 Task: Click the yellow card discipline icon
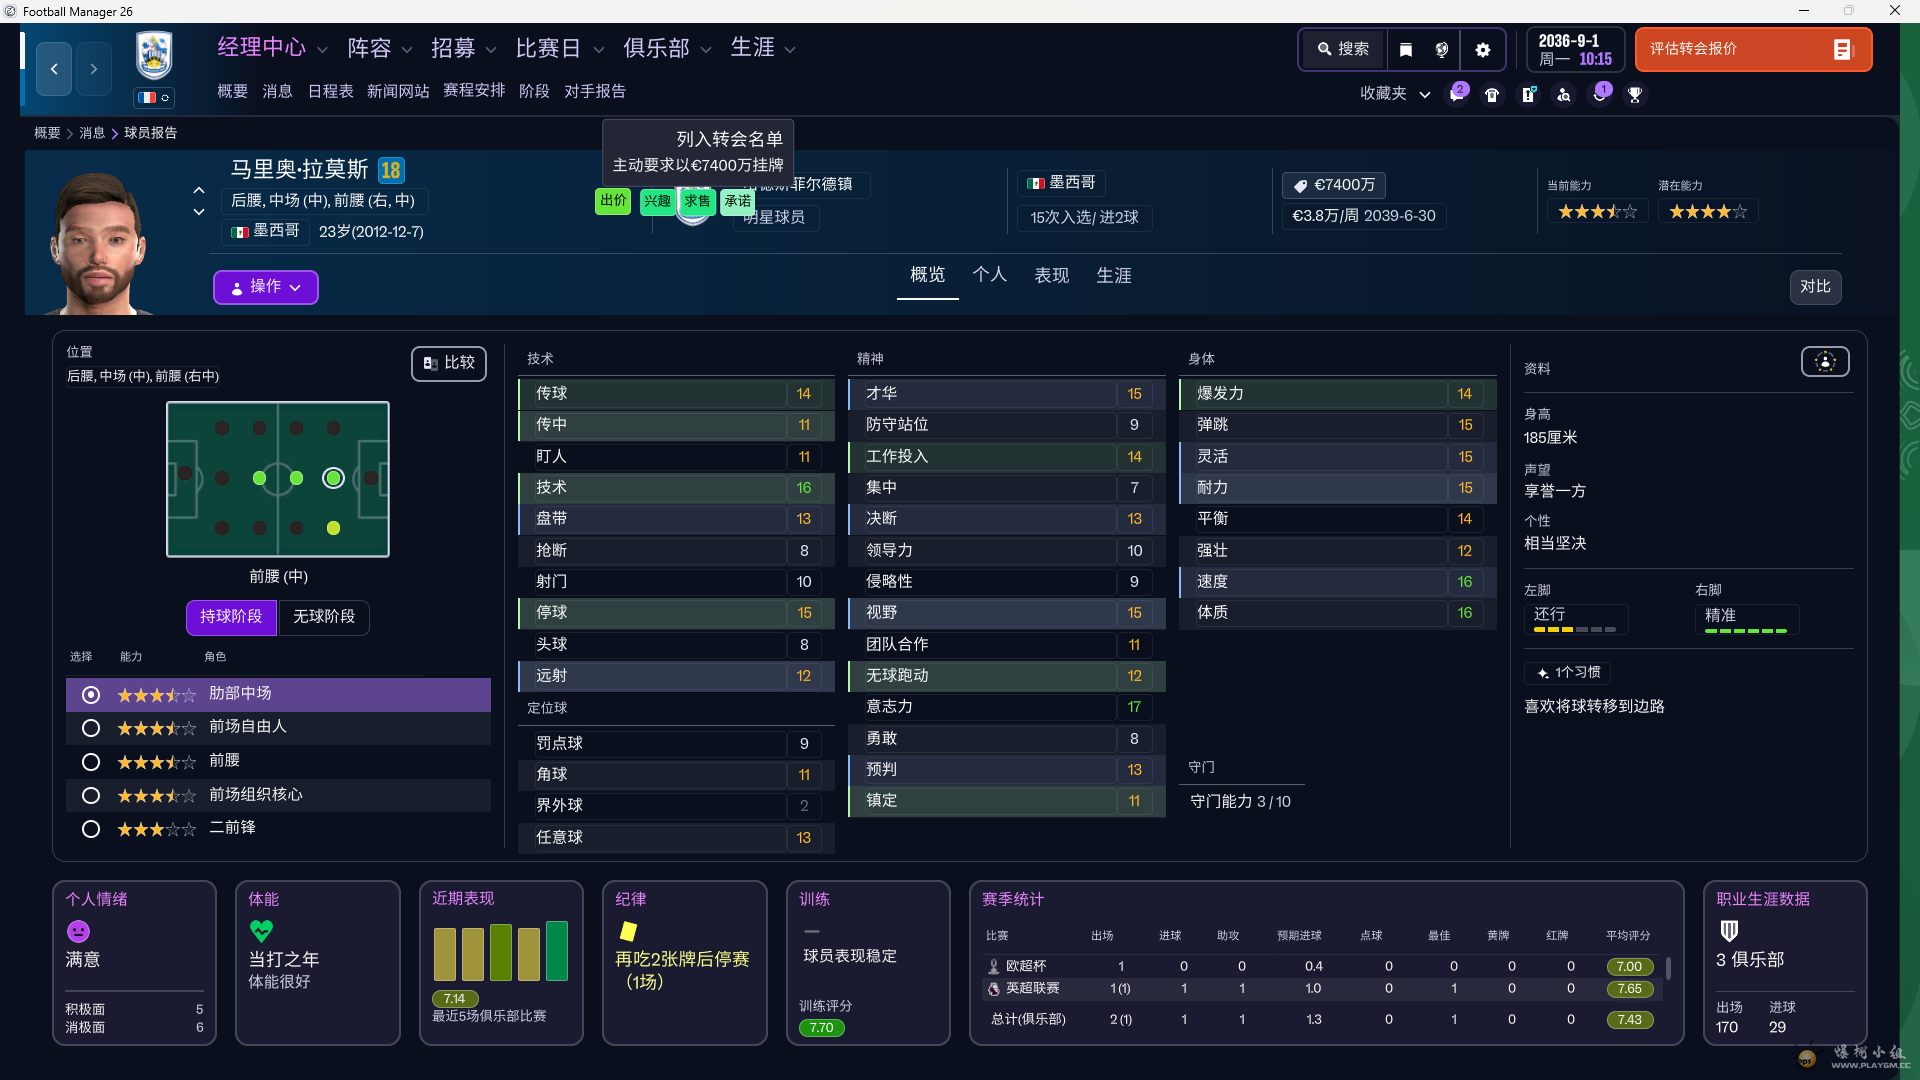click(628, 931)
